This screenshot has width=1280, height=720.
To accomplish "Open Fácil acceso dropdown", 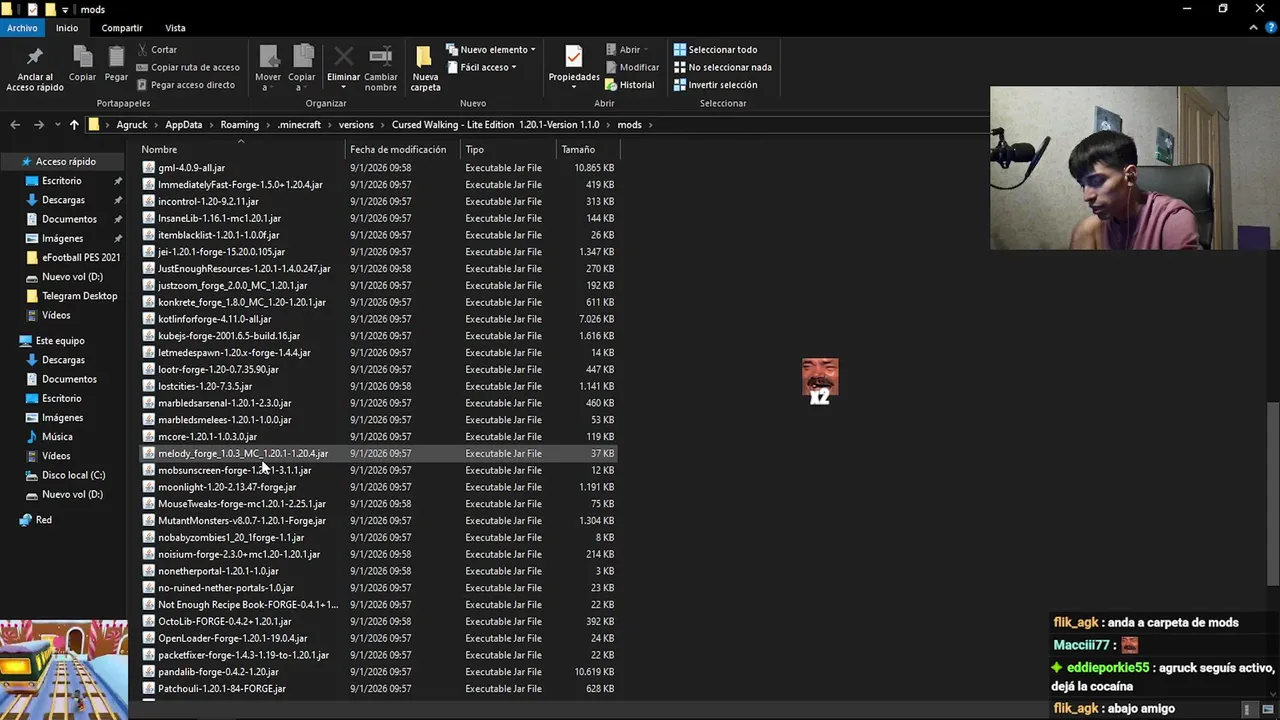I will (481, 67).
